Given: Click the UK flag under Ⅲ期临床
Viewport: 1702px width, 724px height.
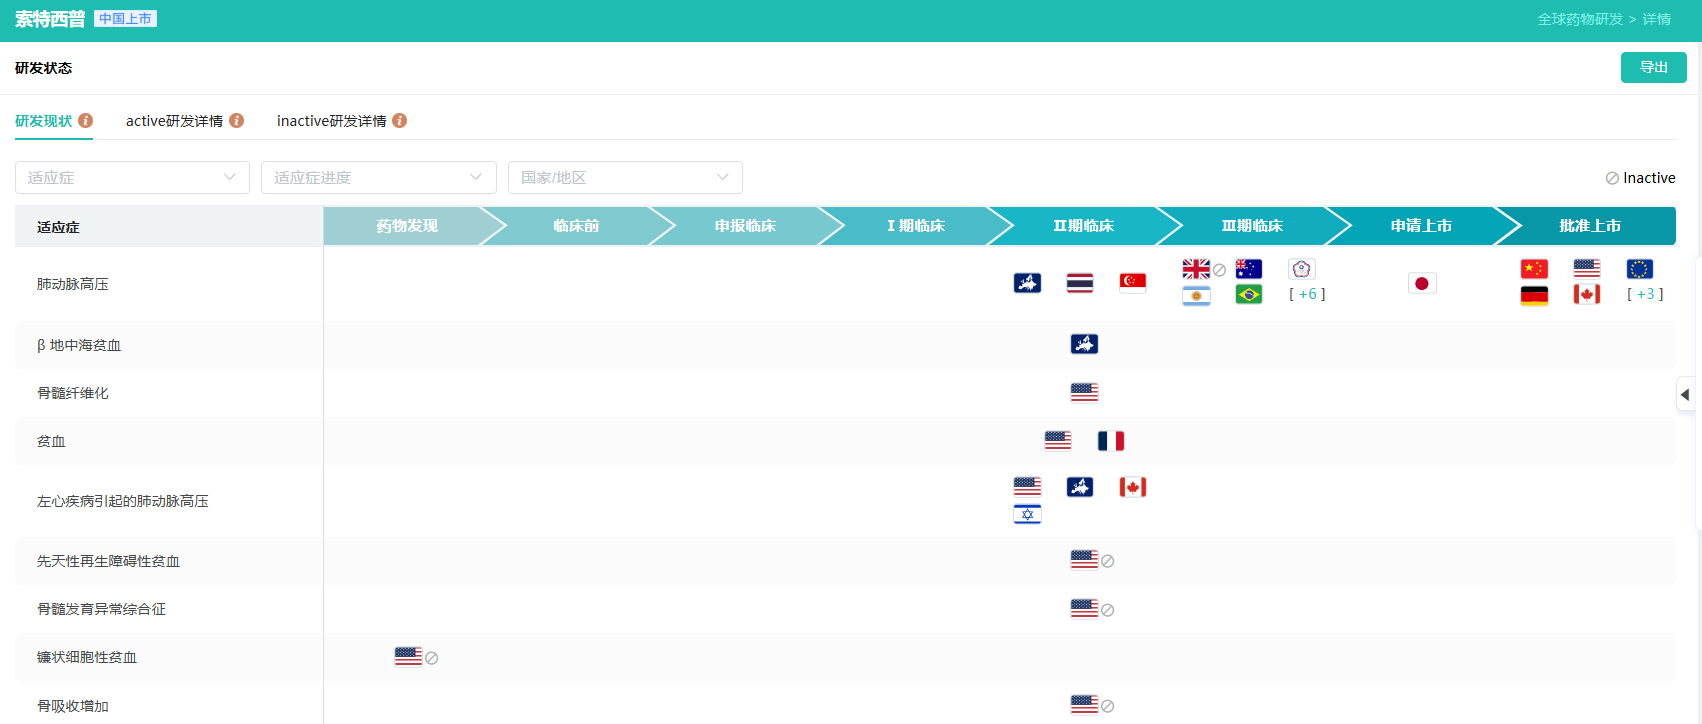Looking at the screenshot, I should pos(1196,269).
